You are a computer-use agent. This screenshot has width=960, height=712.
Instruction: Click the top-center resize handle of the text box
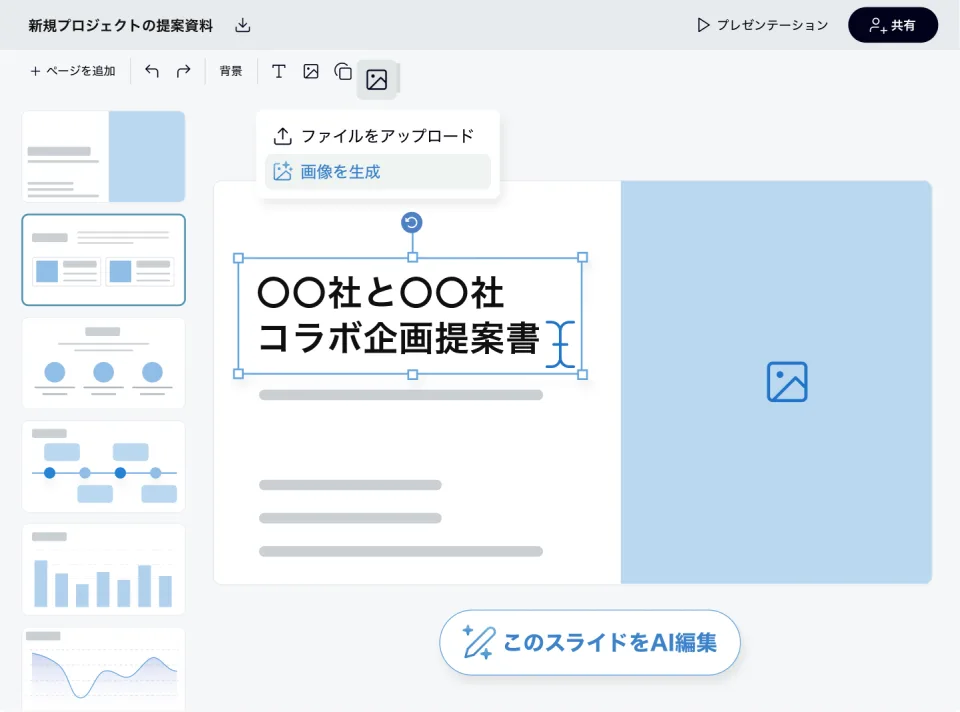coord(412,258)
